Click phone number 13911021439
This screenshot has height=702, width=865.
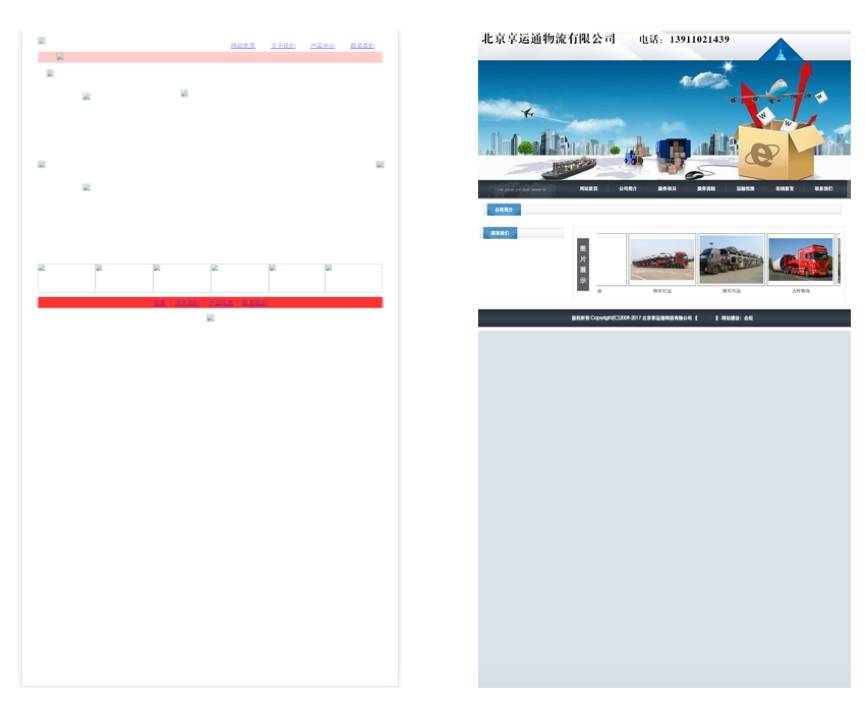[700, 39]
